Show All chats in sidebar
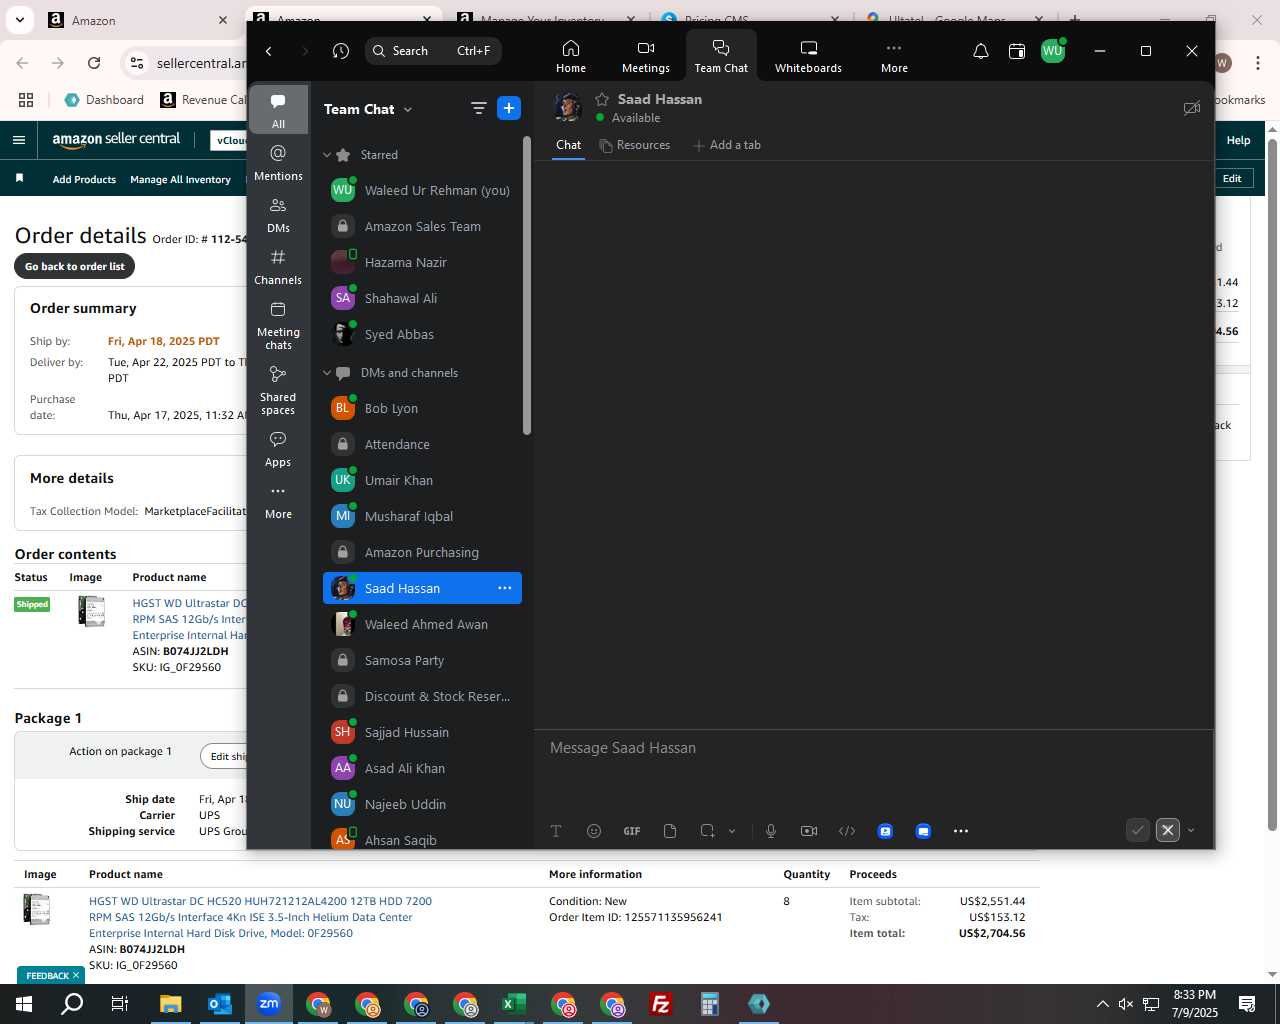Viewport: 1280px width, 1024px height. point(278,110)
